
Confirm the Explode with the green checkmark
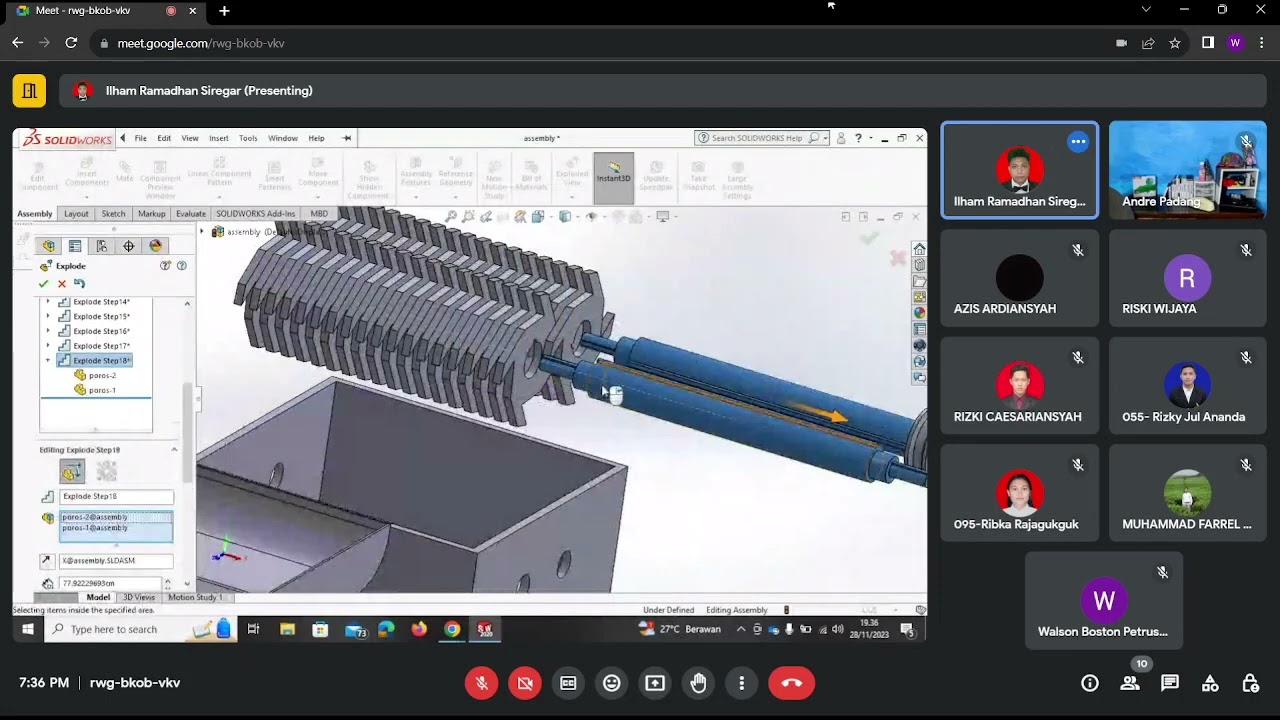43,283
